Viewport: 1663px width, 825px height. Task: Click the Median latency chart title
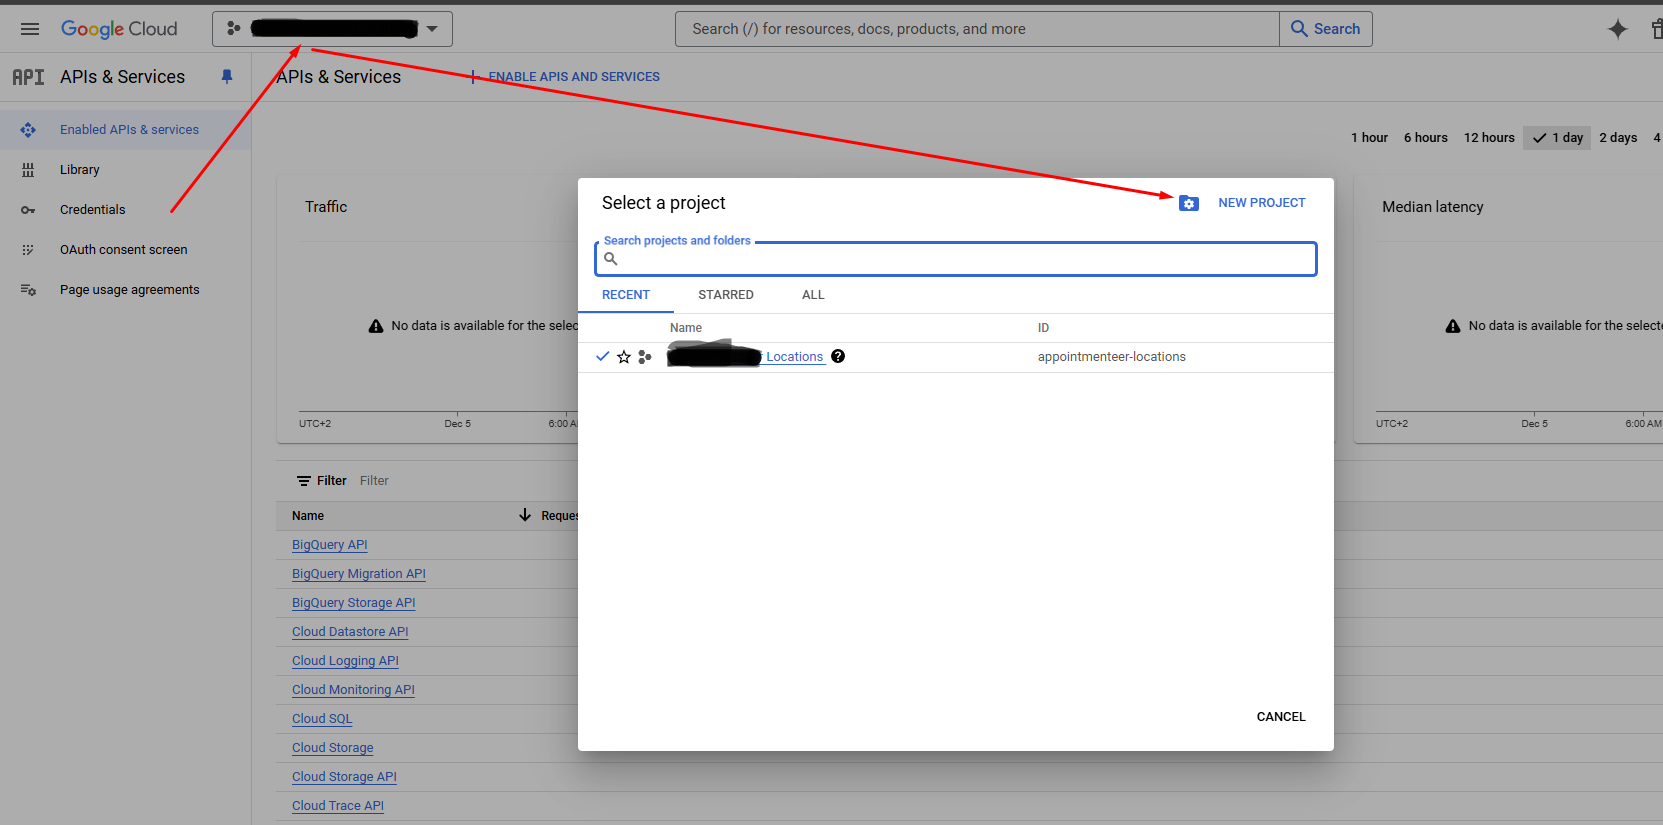click(x=1433, y=207)
